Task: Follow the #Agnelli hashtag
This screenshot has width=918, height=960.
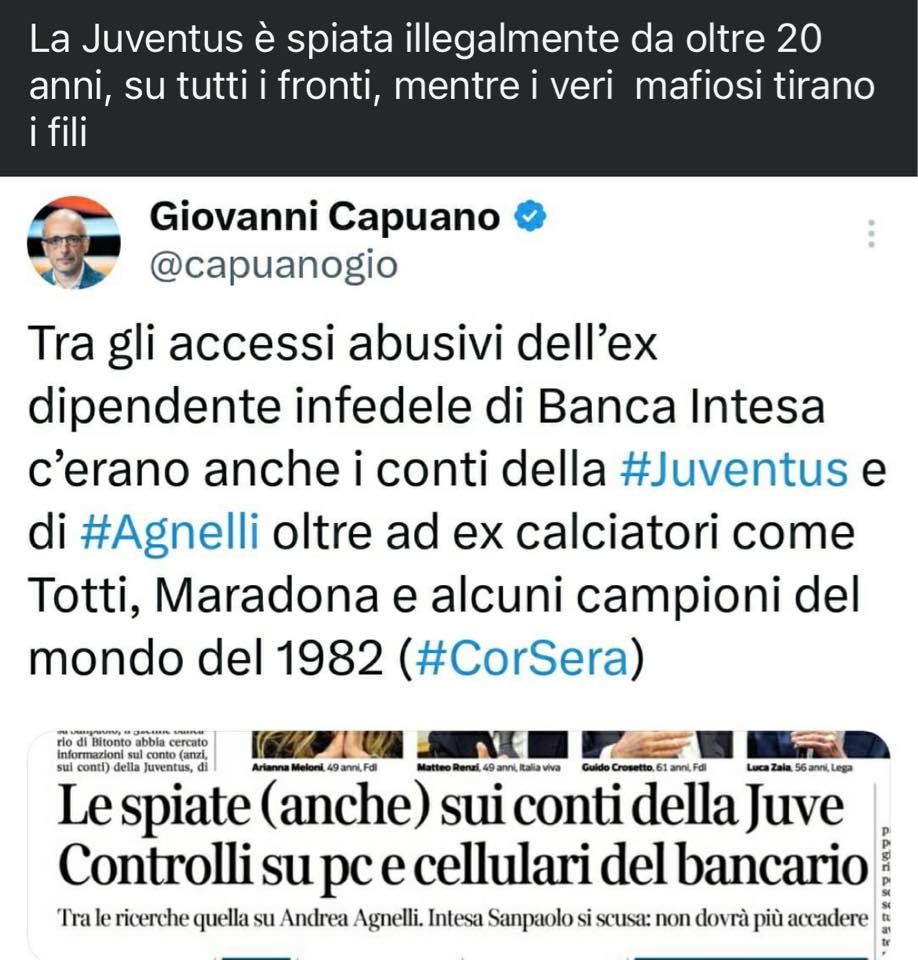Action: click(170, 533)
